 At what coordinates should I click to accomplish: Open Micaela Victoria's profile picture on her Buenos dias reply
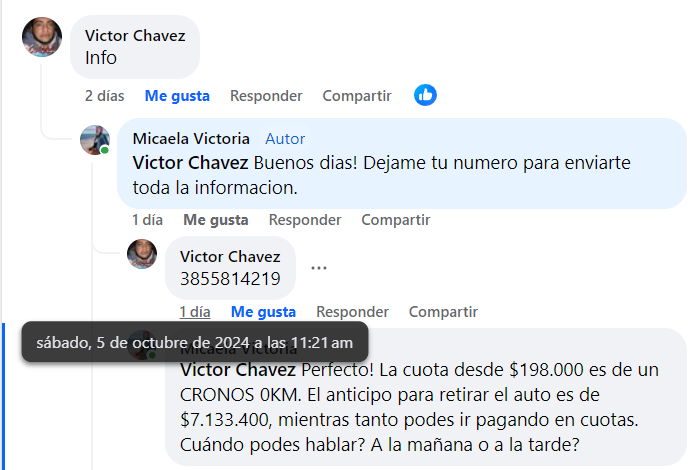(95, 140)
